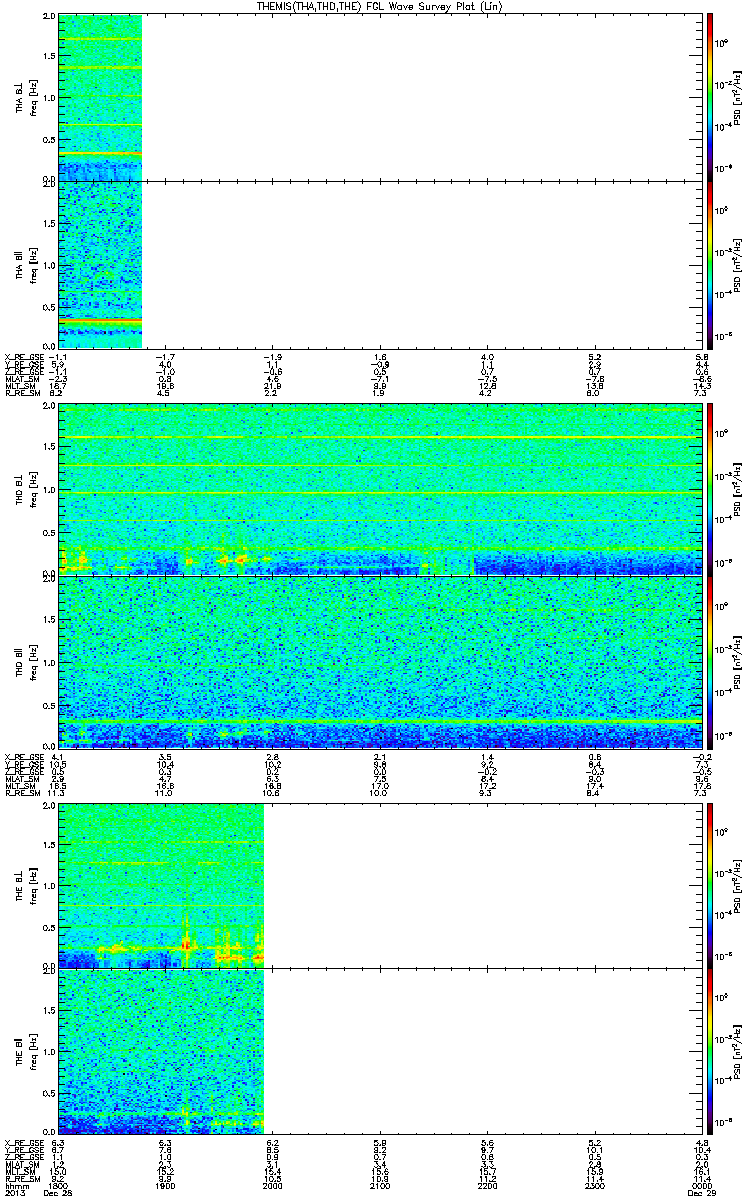Click the 'Dec 28' date label
This screenshot has width=750, height=1200.
tap(59, 1195)
